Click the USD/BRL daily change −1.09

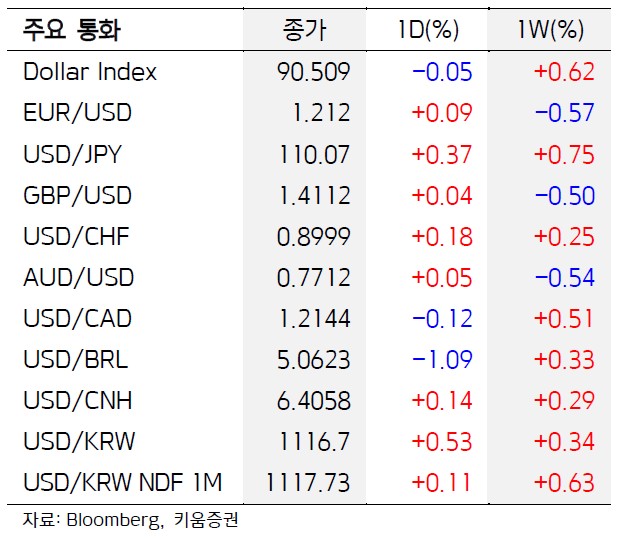tap(441, 360)
